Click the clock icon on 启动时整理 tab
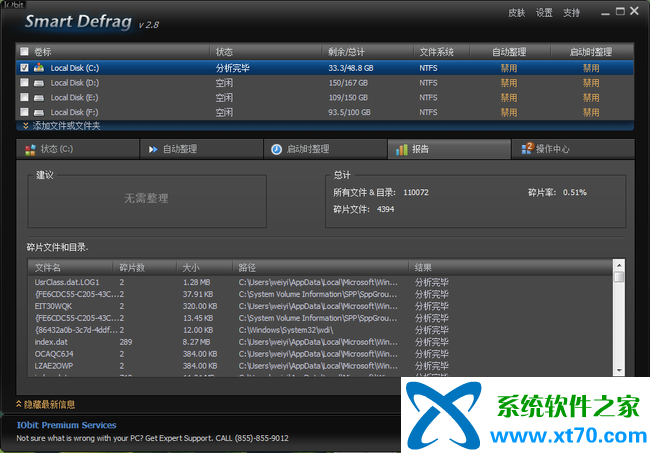 tap(276, 149)
